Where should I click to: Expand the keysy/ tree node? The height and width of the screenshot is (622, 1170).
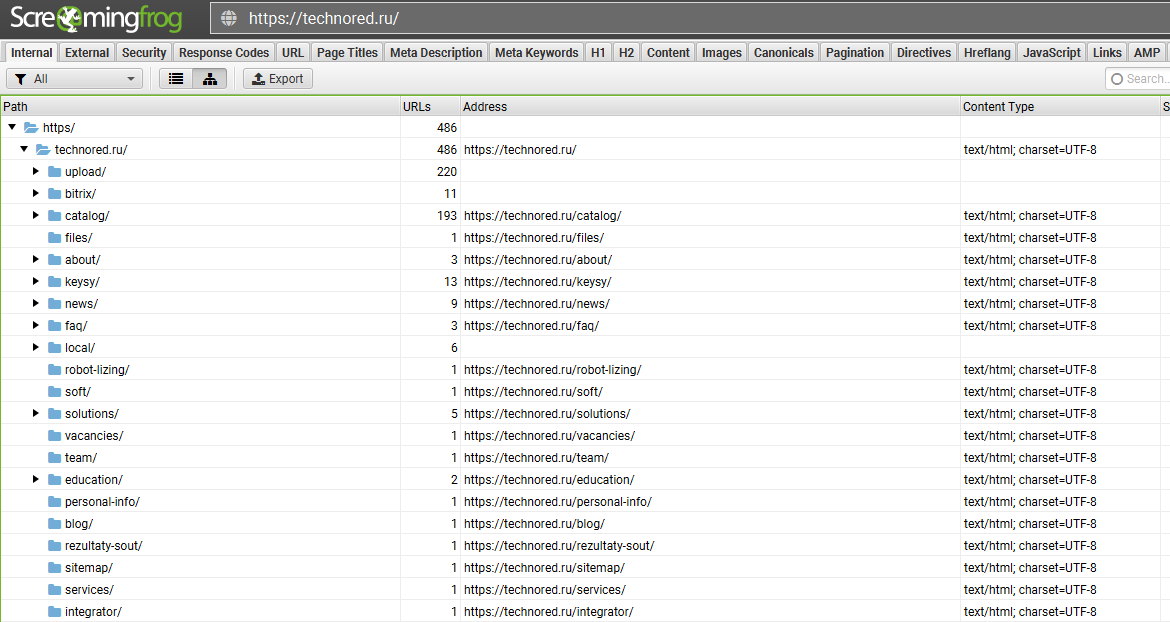pos(36,282)
